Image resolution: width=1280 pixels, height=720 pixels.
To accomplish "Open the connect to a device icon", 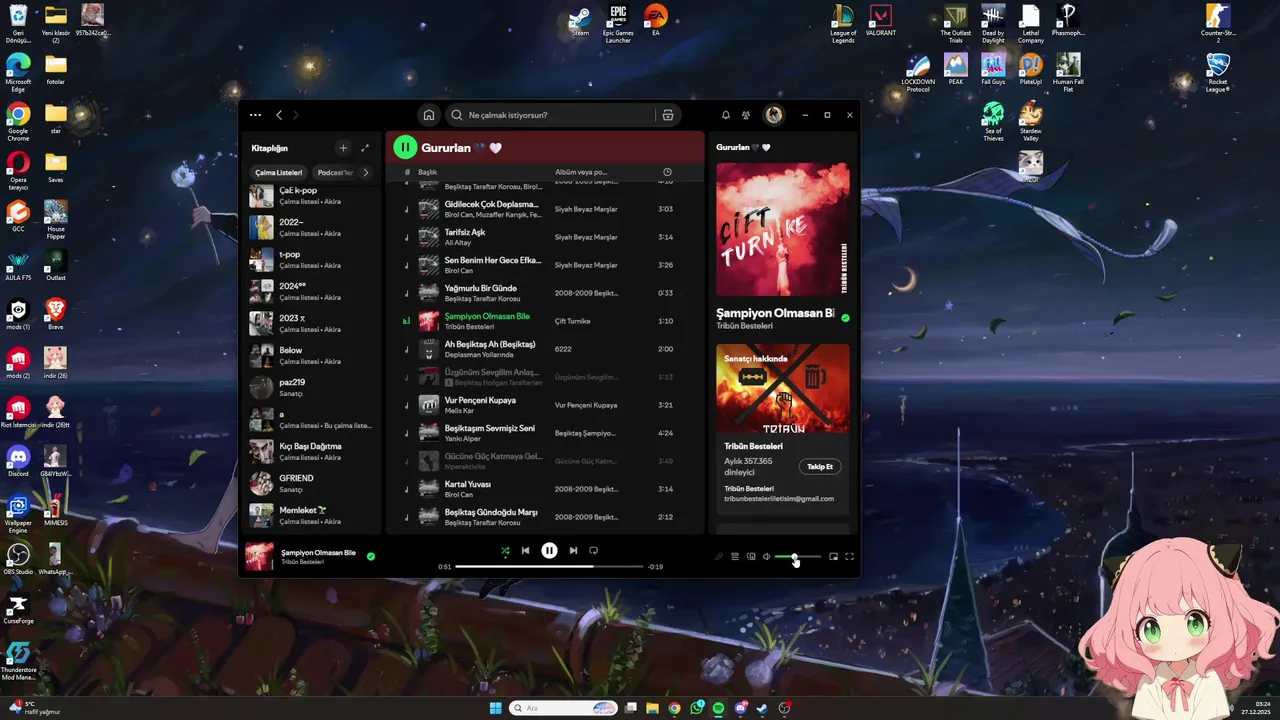I will coord(751,557).
